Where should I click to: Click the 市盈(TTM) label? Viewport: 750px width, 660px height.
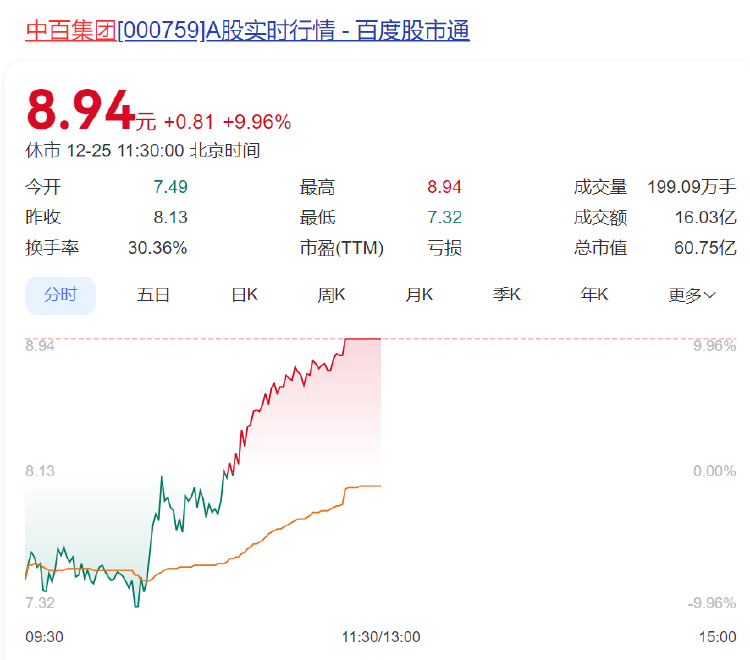342,248
